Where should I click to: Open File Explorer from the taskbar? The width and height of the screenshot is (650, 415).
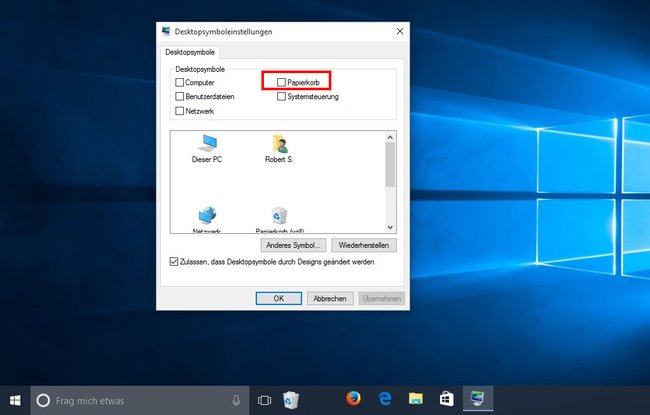tap(416, 399)
